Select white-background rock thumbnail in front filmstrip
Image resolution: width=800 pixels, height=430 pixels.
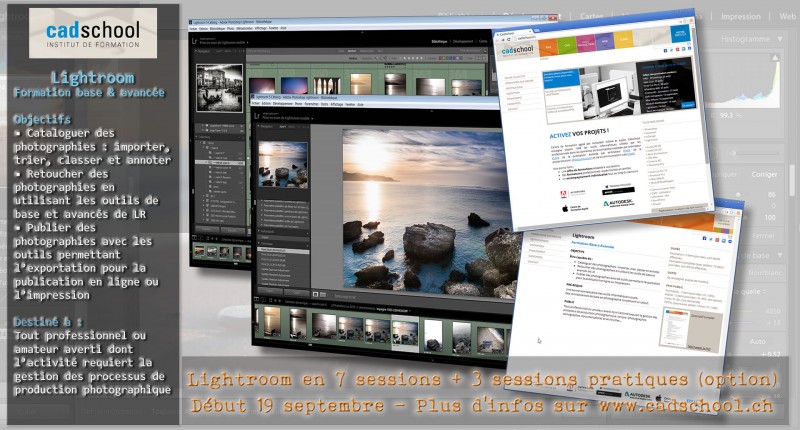(x=433, y=336)
